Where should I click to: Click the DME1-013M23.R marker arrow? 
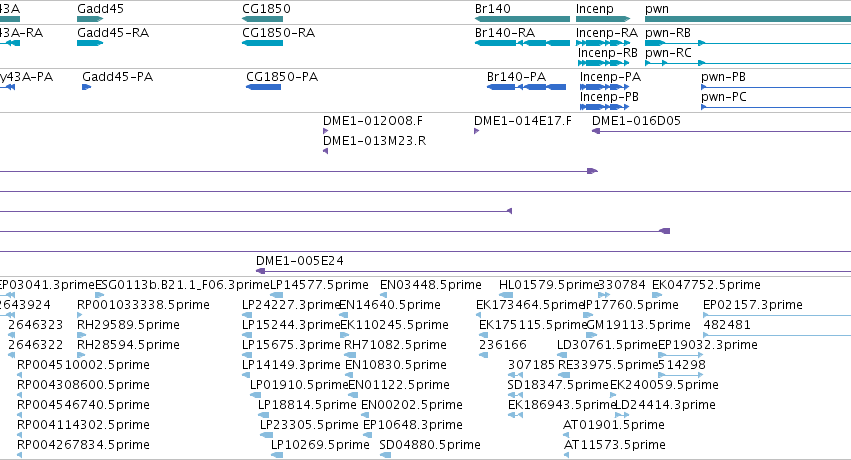pos(326,151)
